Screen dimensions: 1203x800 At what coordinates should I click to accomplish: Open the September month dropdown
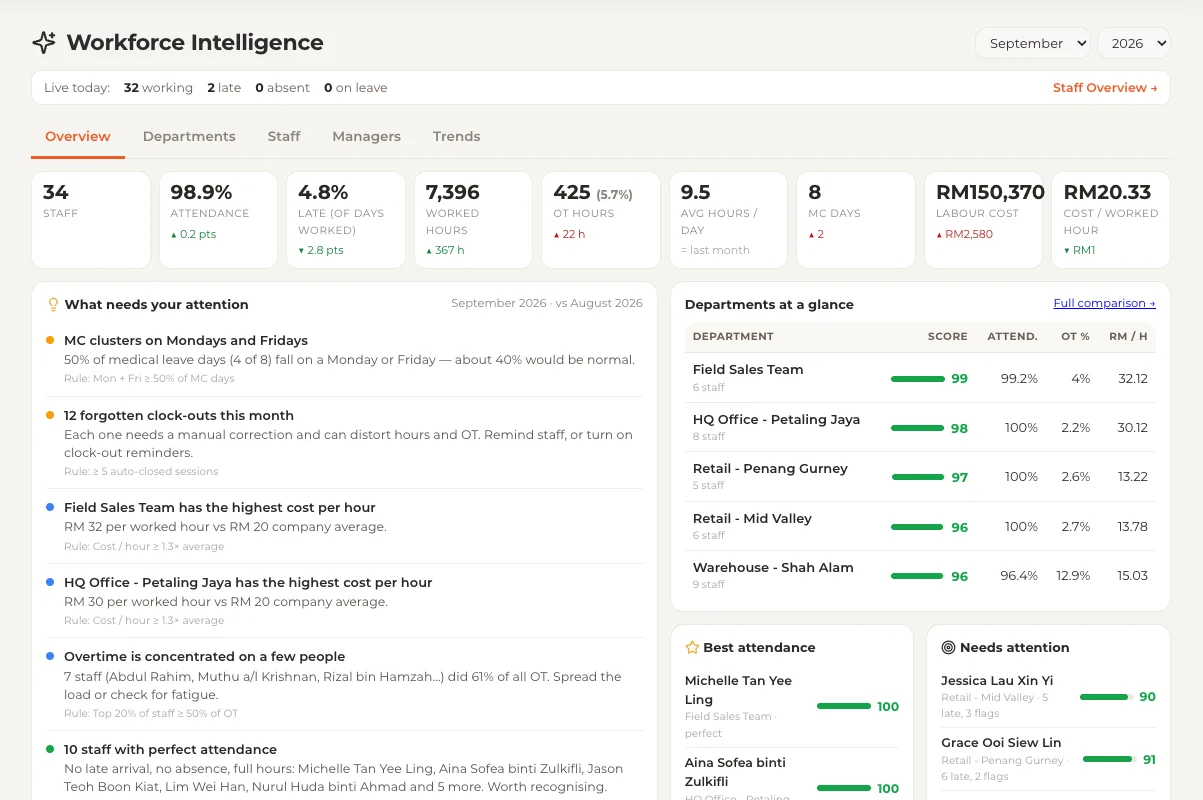point(1033,43)
